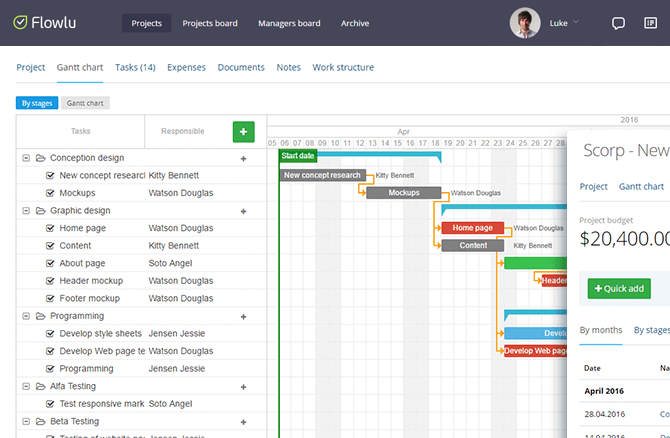Click the Graphic design folder icon

[x=41, y=211]
